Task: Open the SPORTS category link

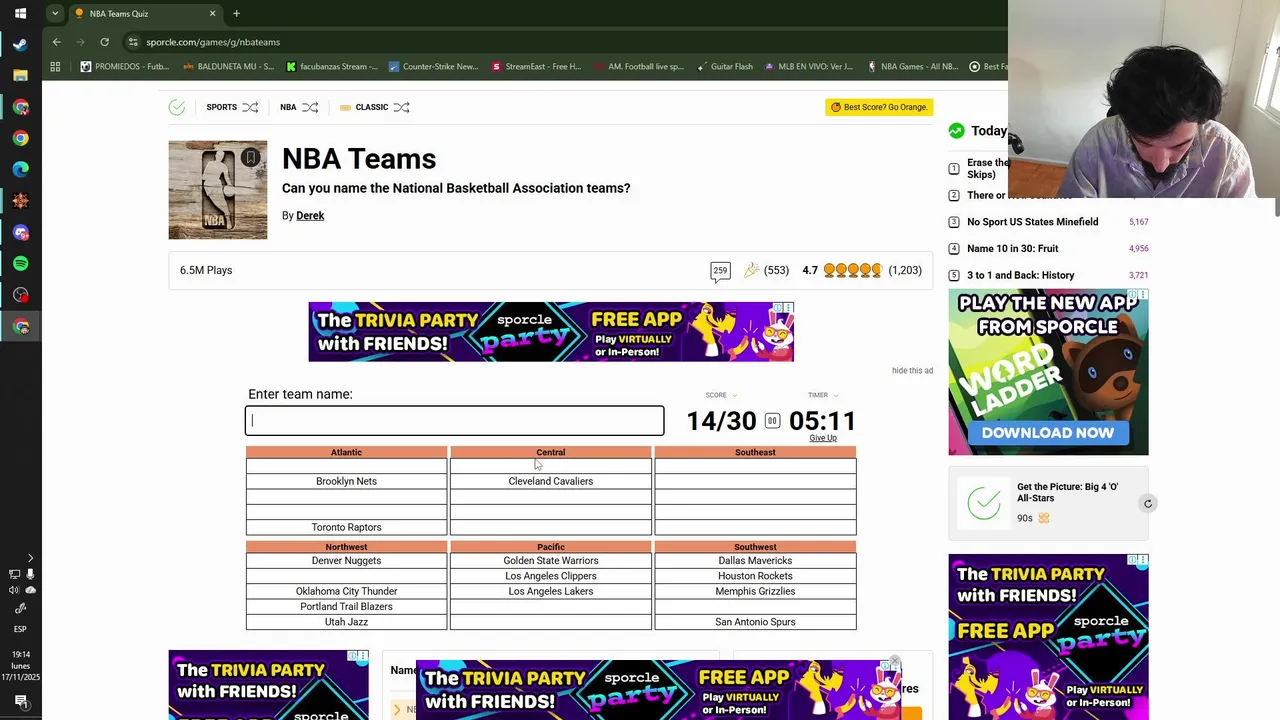Action: pos(221,107)
